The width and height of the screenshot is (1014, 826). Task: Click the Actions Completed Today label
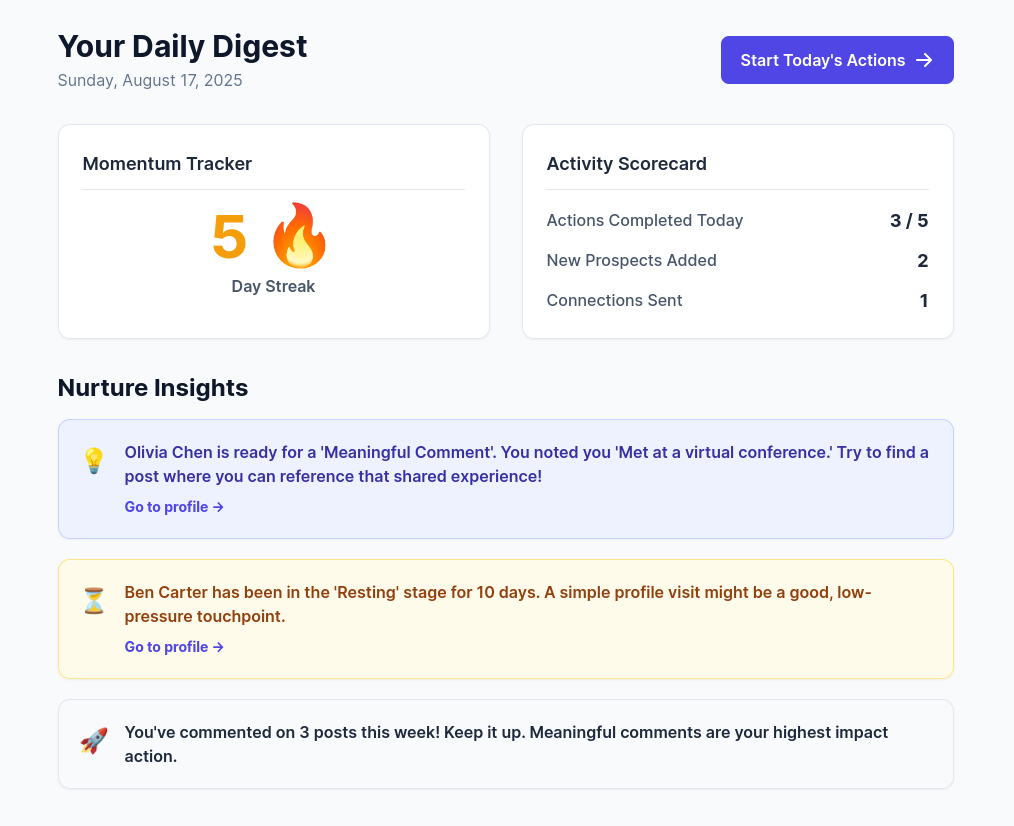645,221
